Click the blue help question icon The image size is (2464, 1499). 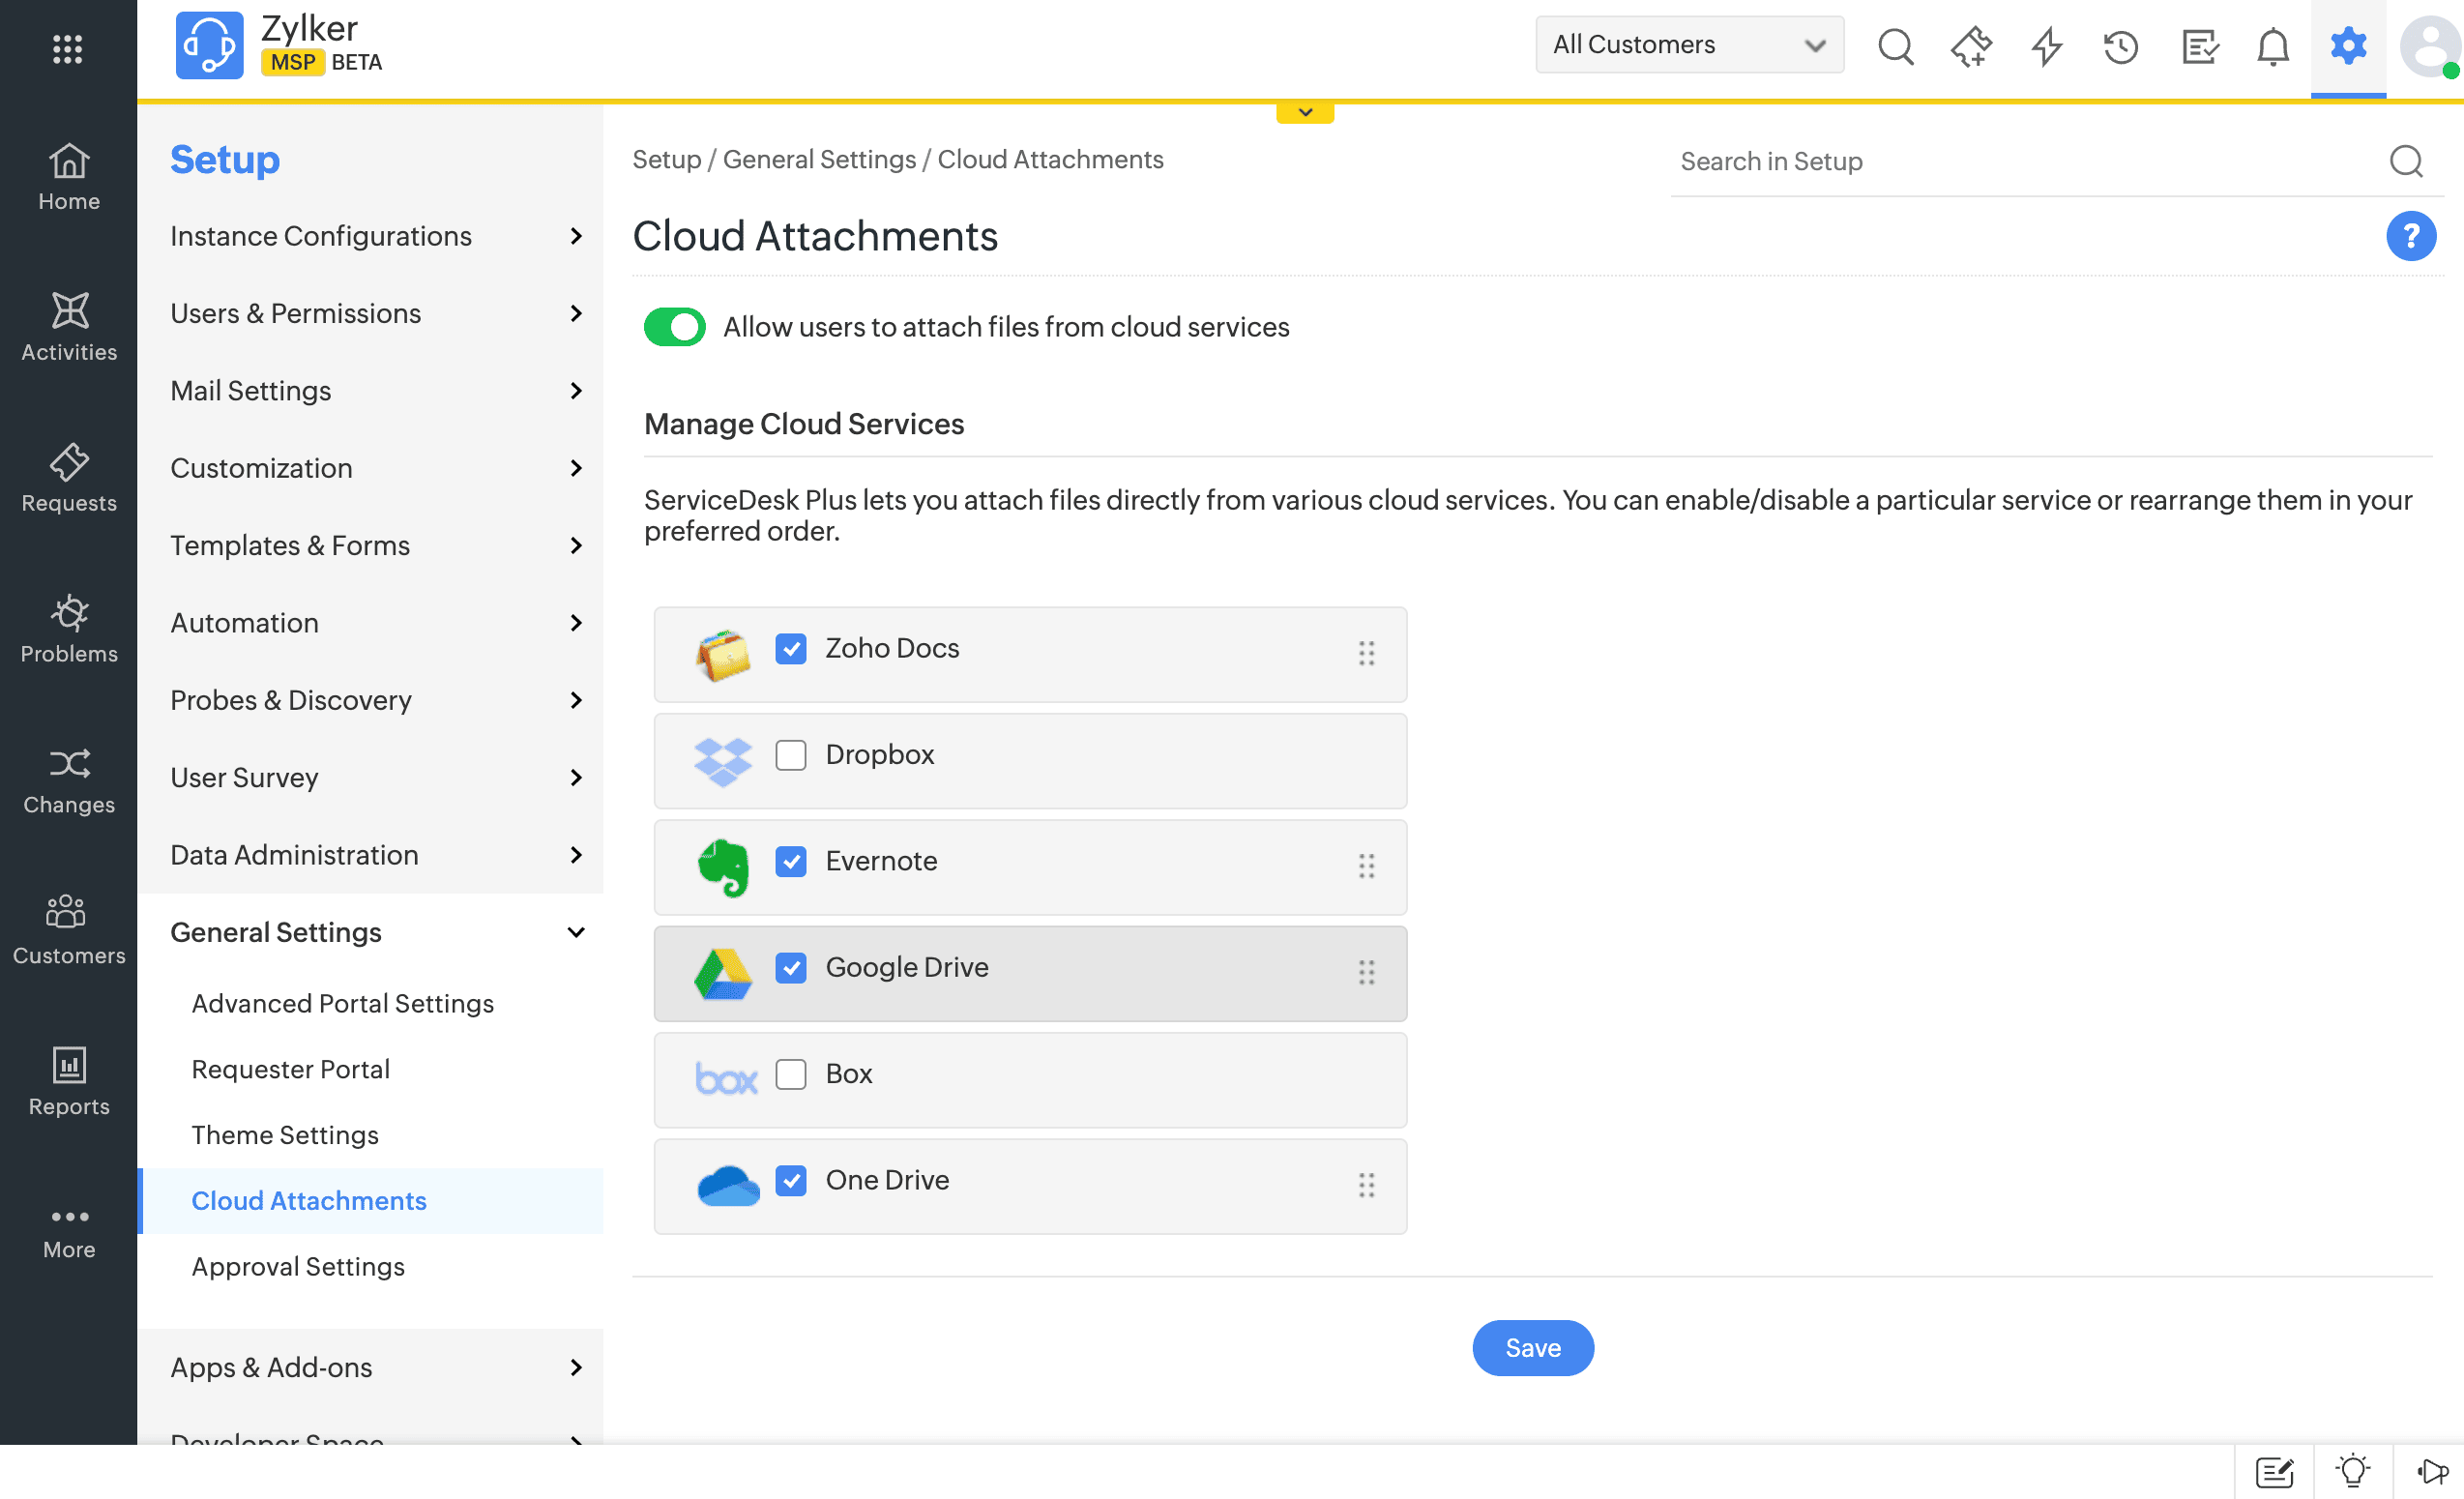2410,236
